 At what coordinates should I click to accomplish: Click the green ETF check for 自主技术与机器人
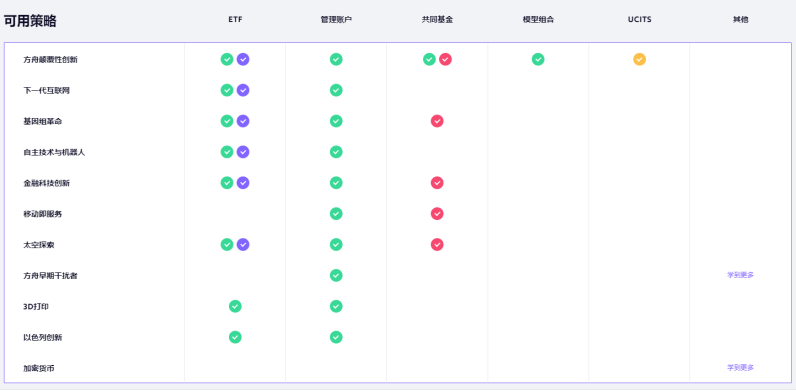click(227, 152)
